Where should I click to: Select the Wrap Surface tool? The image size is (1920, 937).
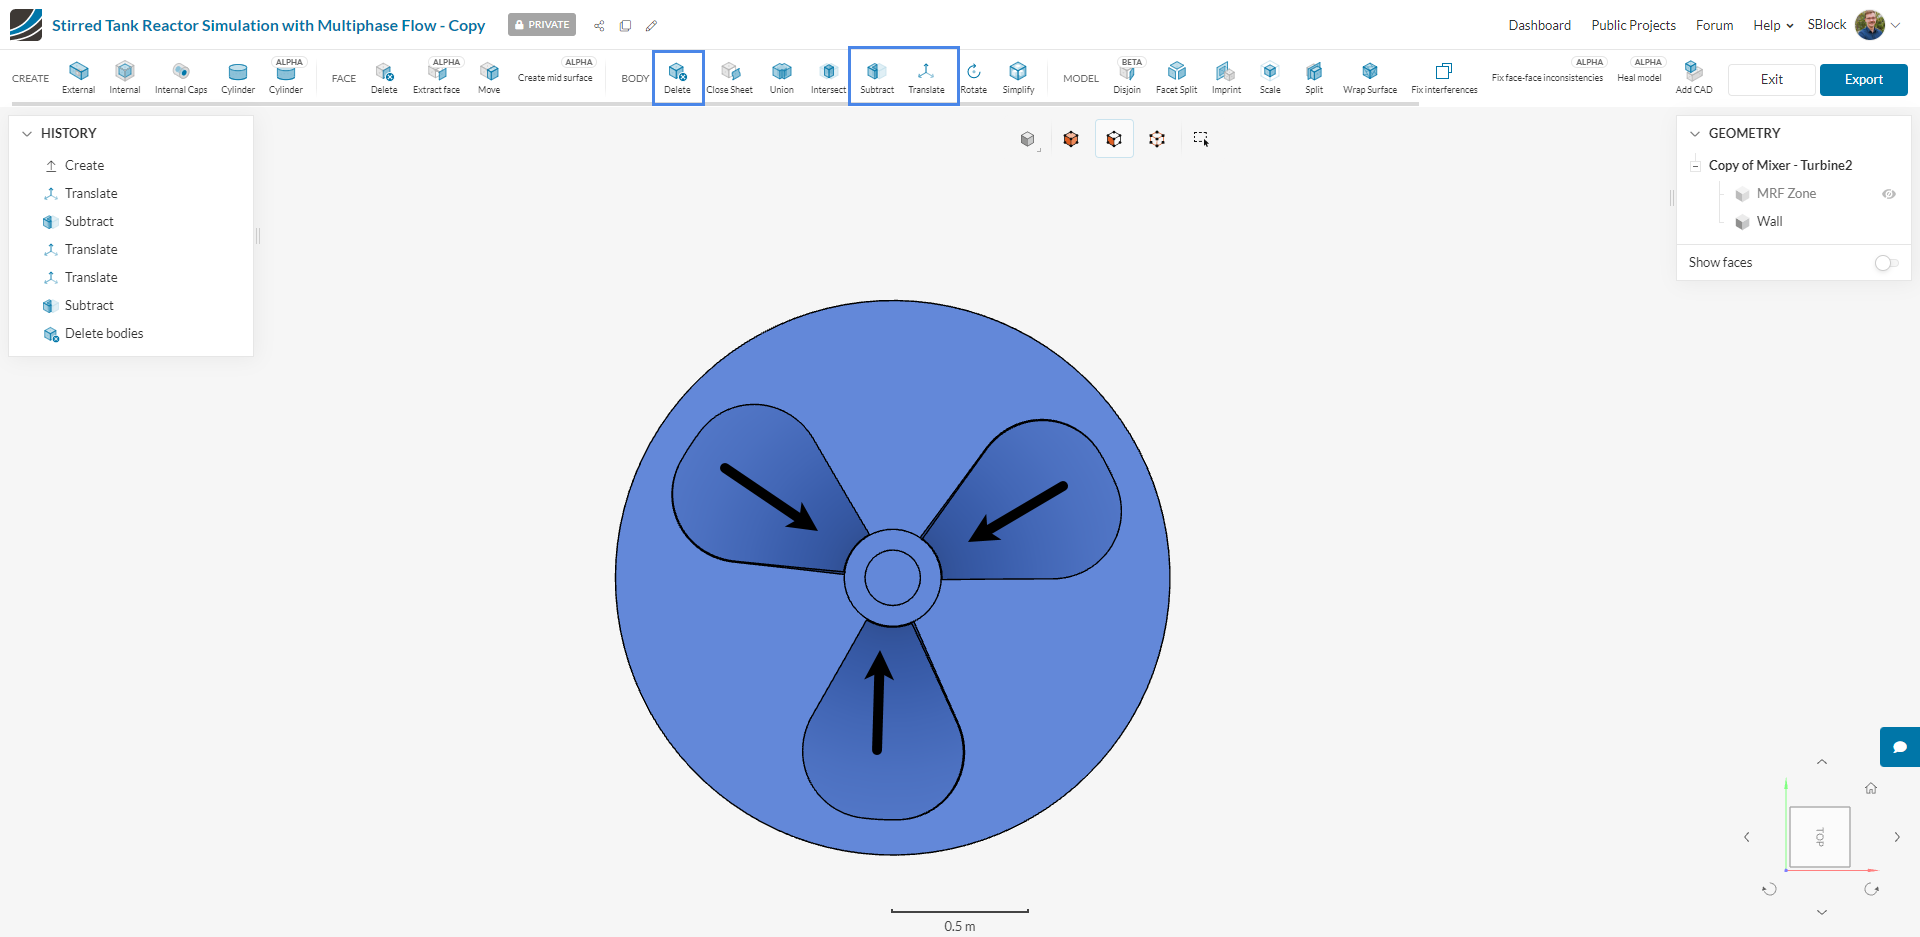[1369, 77]
